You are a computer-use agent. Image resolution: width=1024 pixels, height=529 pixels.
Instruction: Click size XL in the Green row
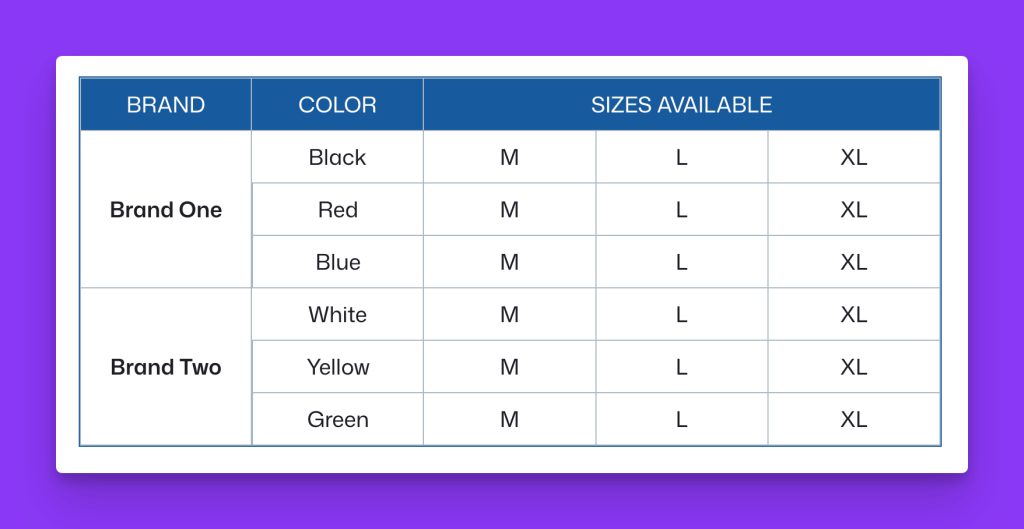click(x=854, y=419)
